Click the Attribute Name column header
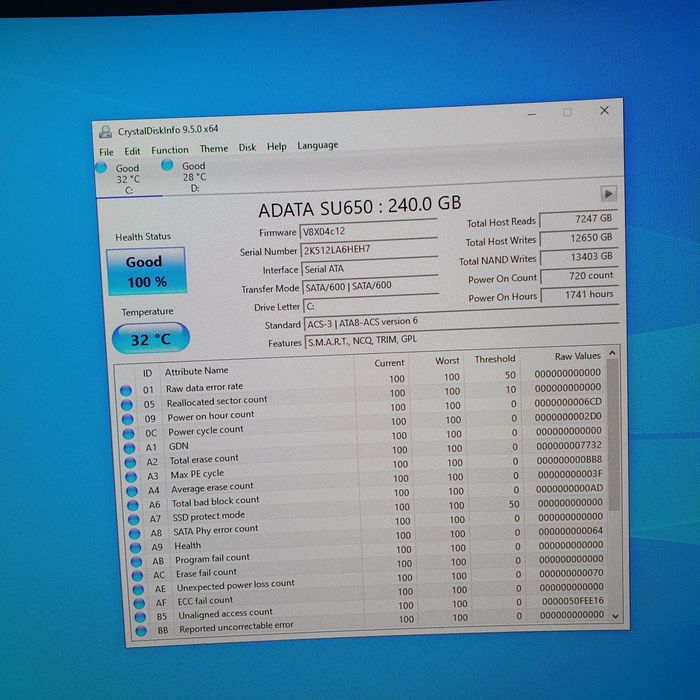This screenshot has height=700, width=700. [x=196, y=371]
